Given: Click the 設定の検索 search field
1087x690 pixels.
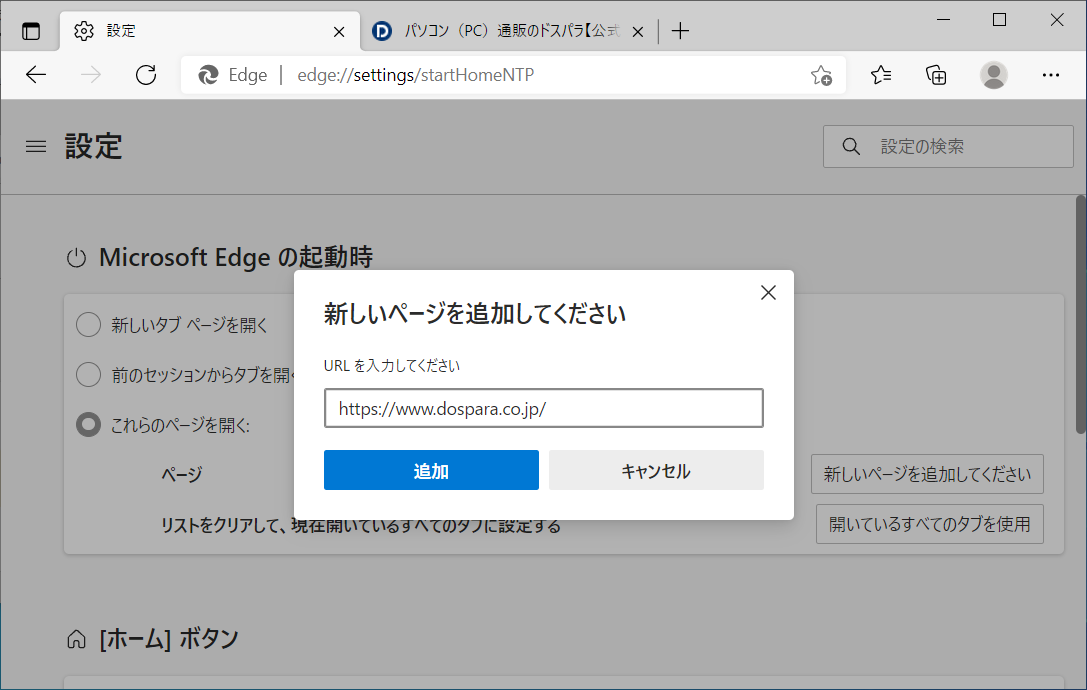Looking at the screenshot, I should click(x=948, y=146).
